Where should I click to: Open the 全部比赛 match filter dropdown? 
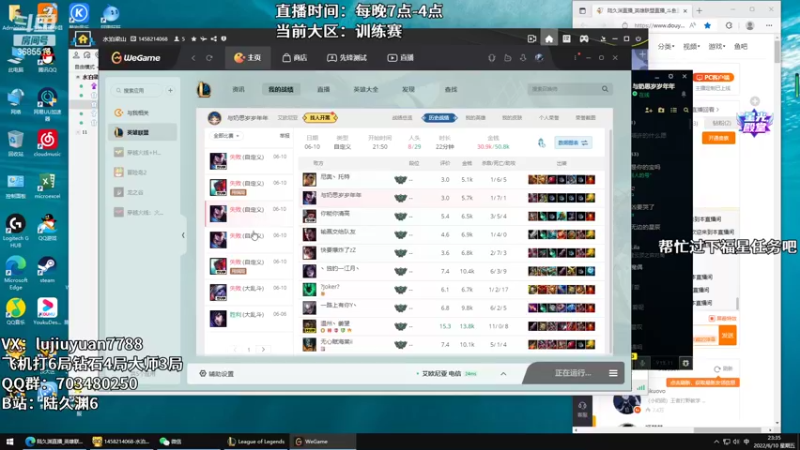tap(226, 136)
